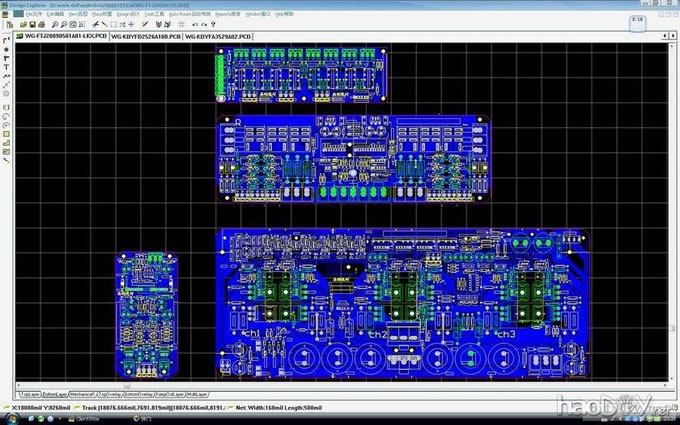
Task: Open the Window menu
Action: click(259, 16)
